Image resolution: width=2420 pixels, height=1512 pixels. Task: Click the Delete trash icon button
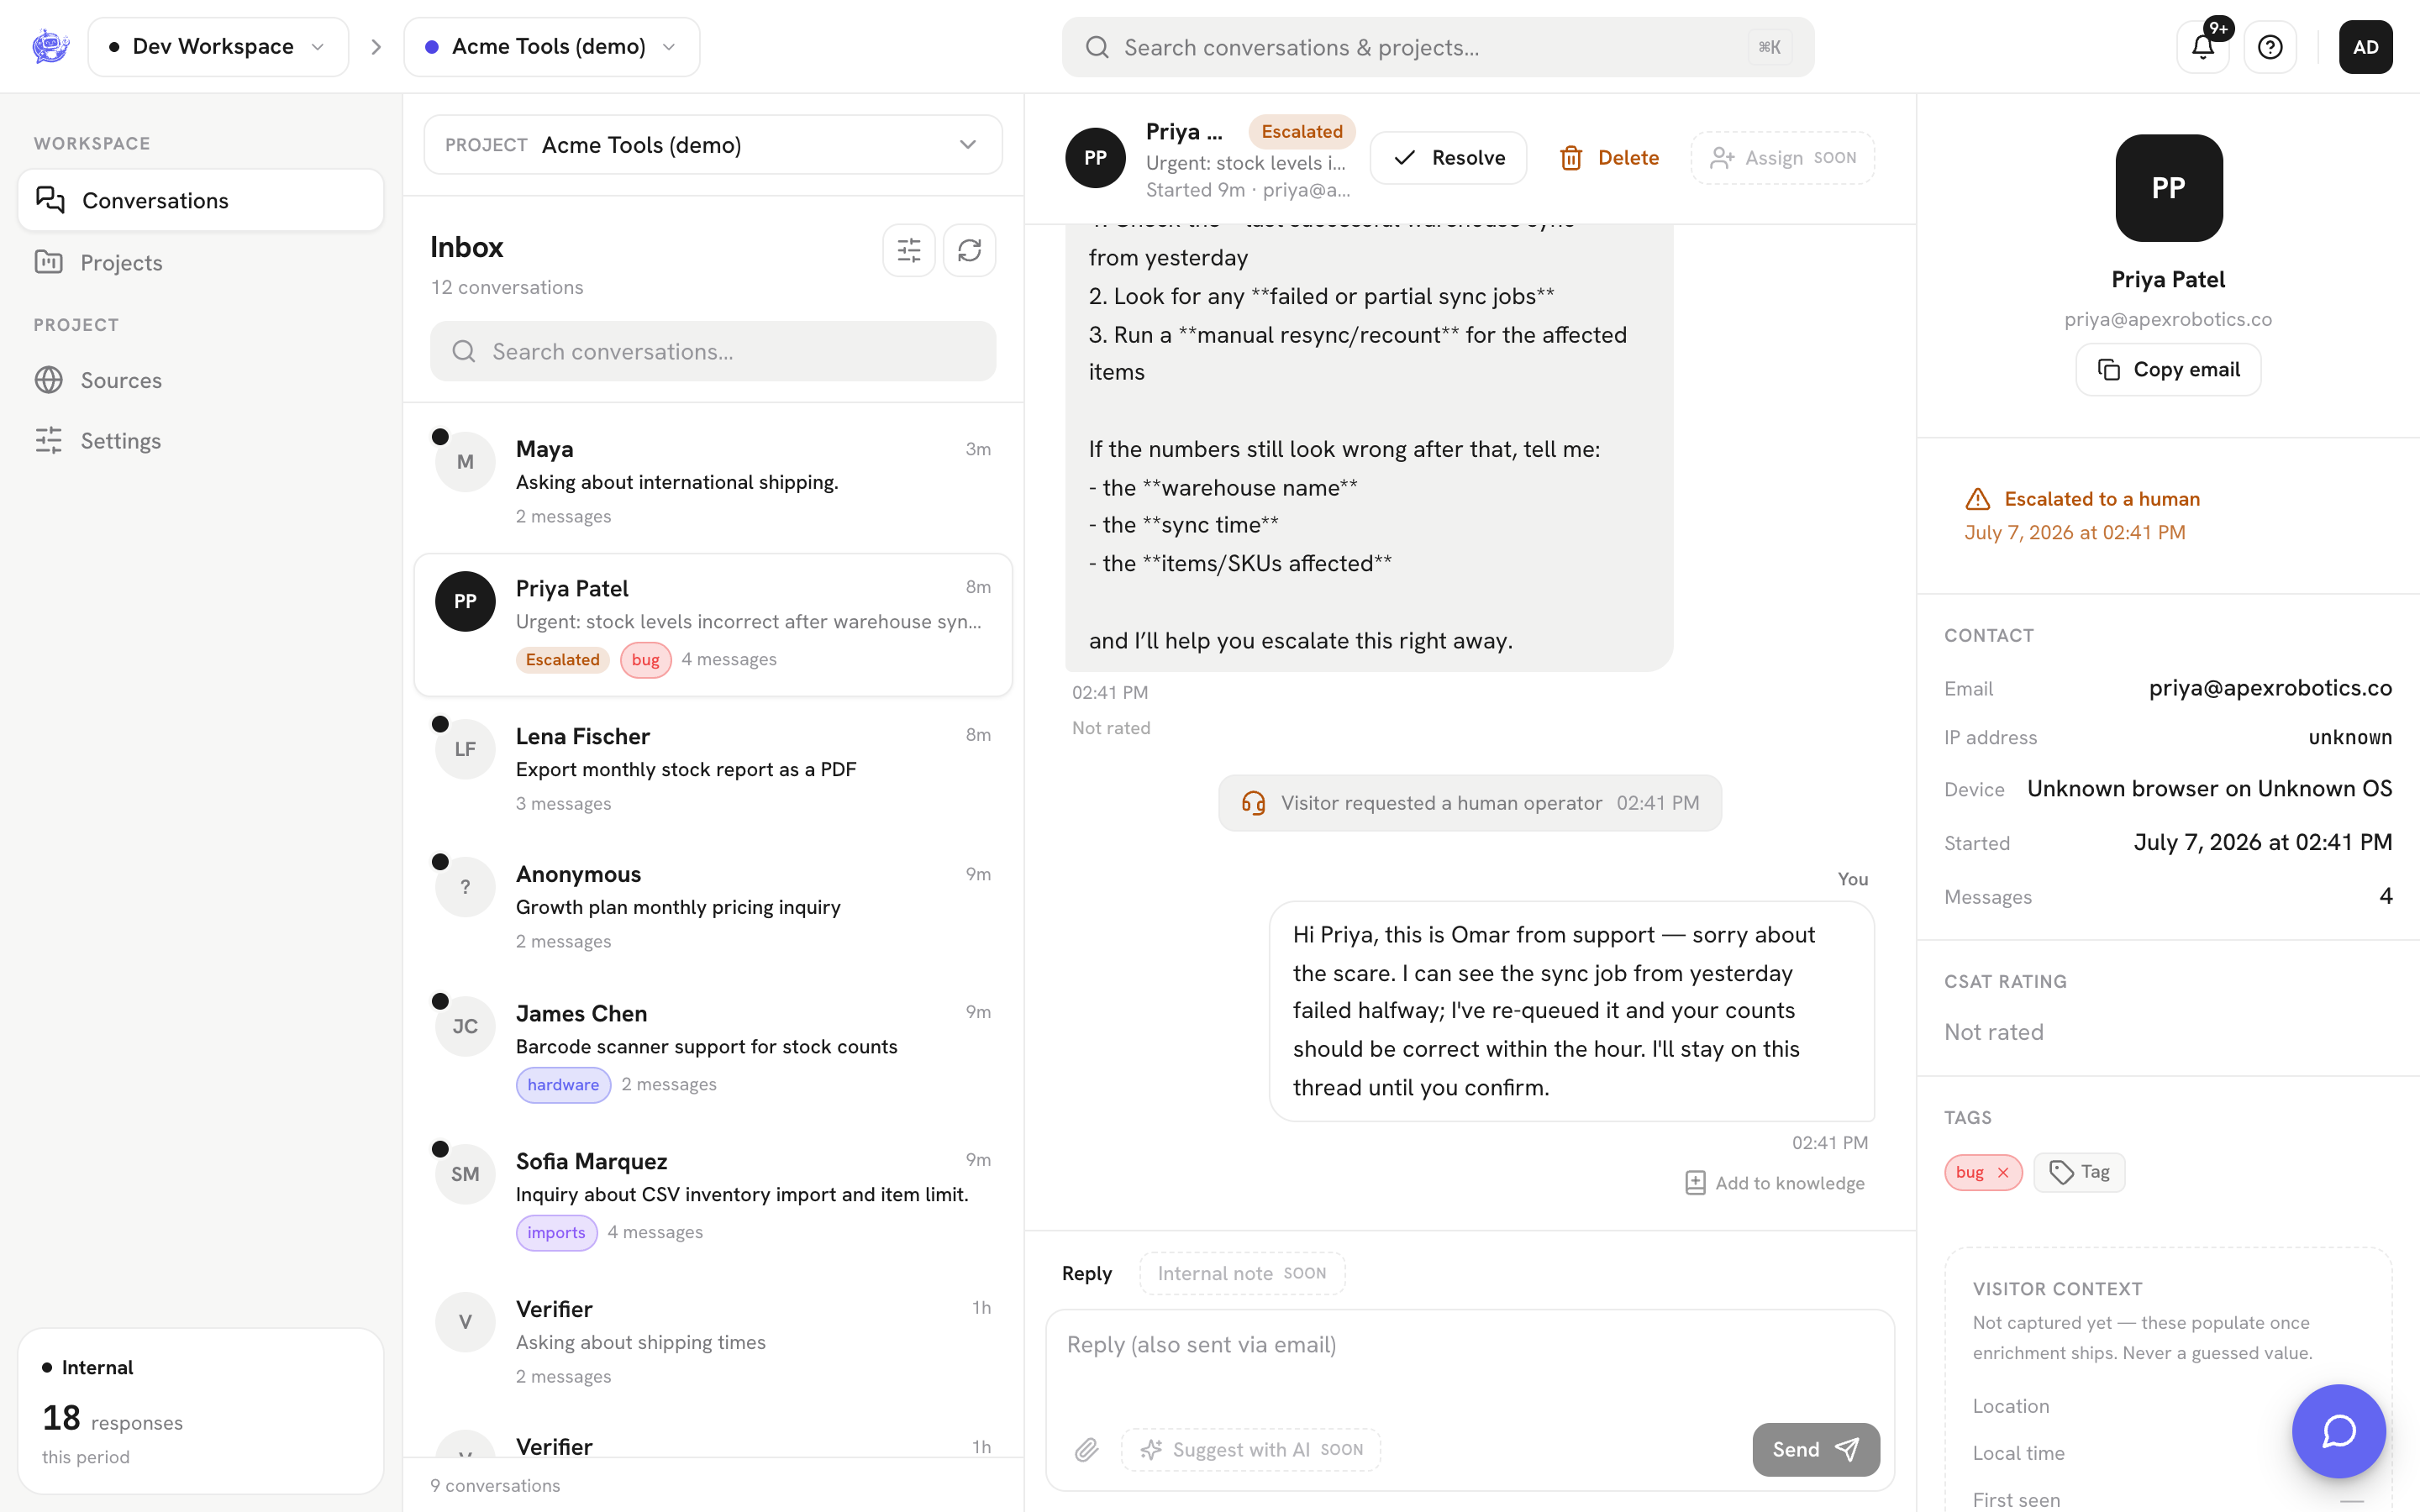click(x=1609, y=158)
